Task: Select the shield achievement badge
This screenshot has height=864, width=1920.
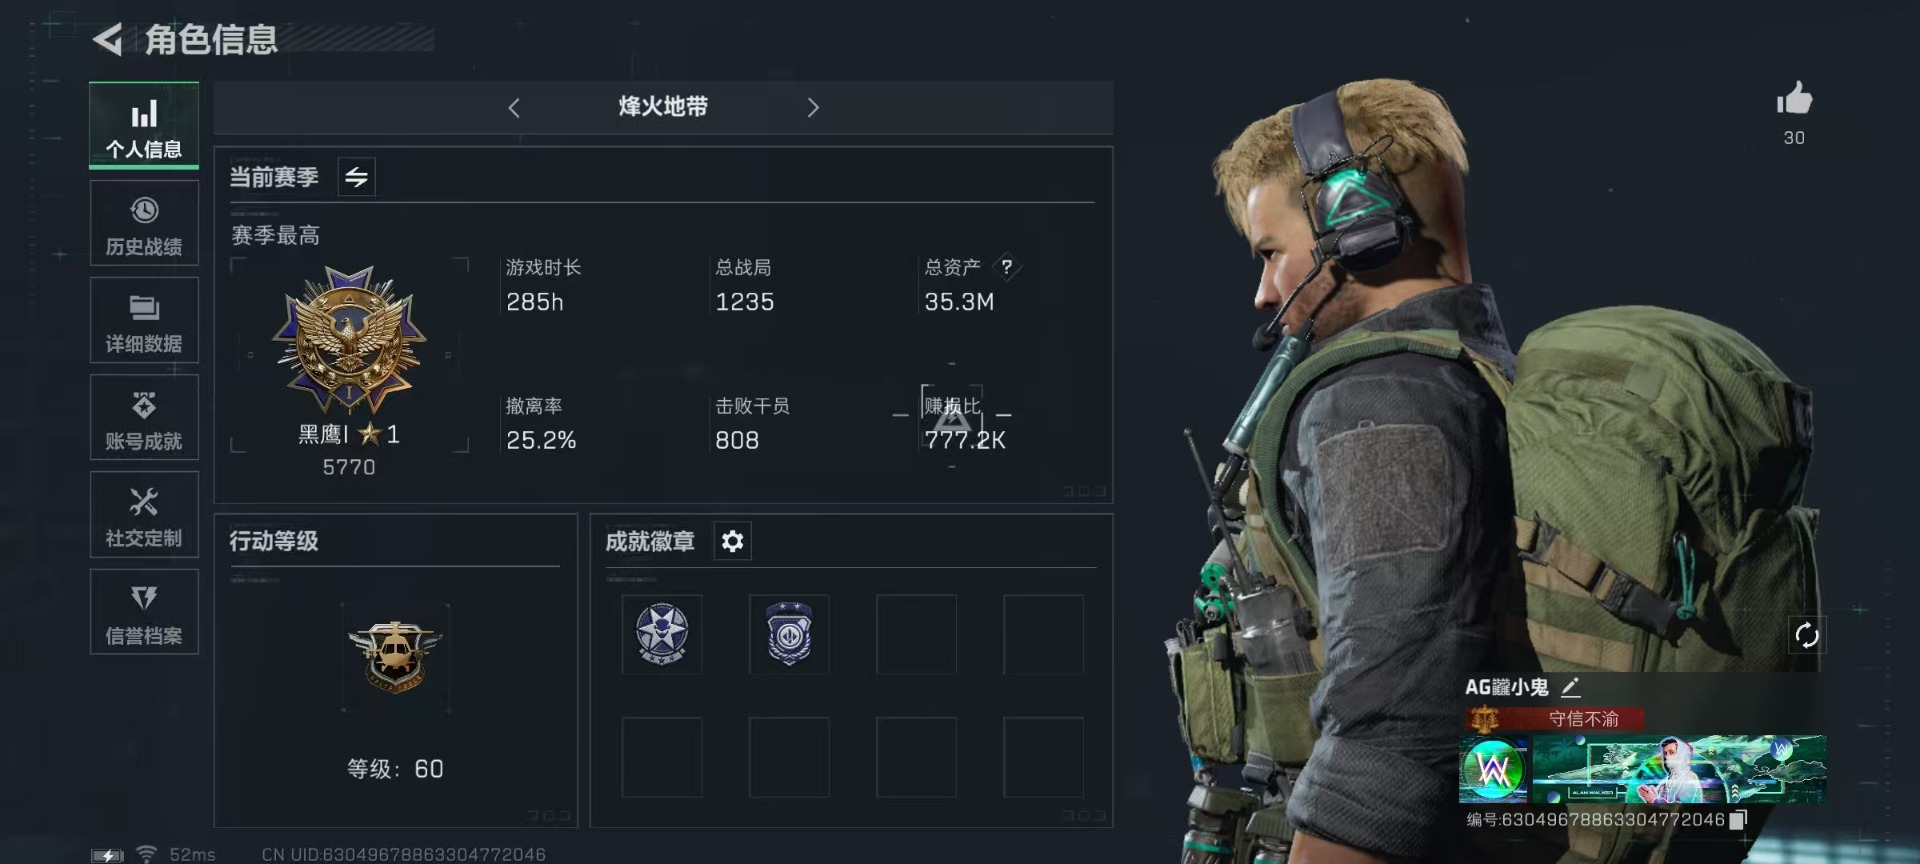Action: [789, 634]
